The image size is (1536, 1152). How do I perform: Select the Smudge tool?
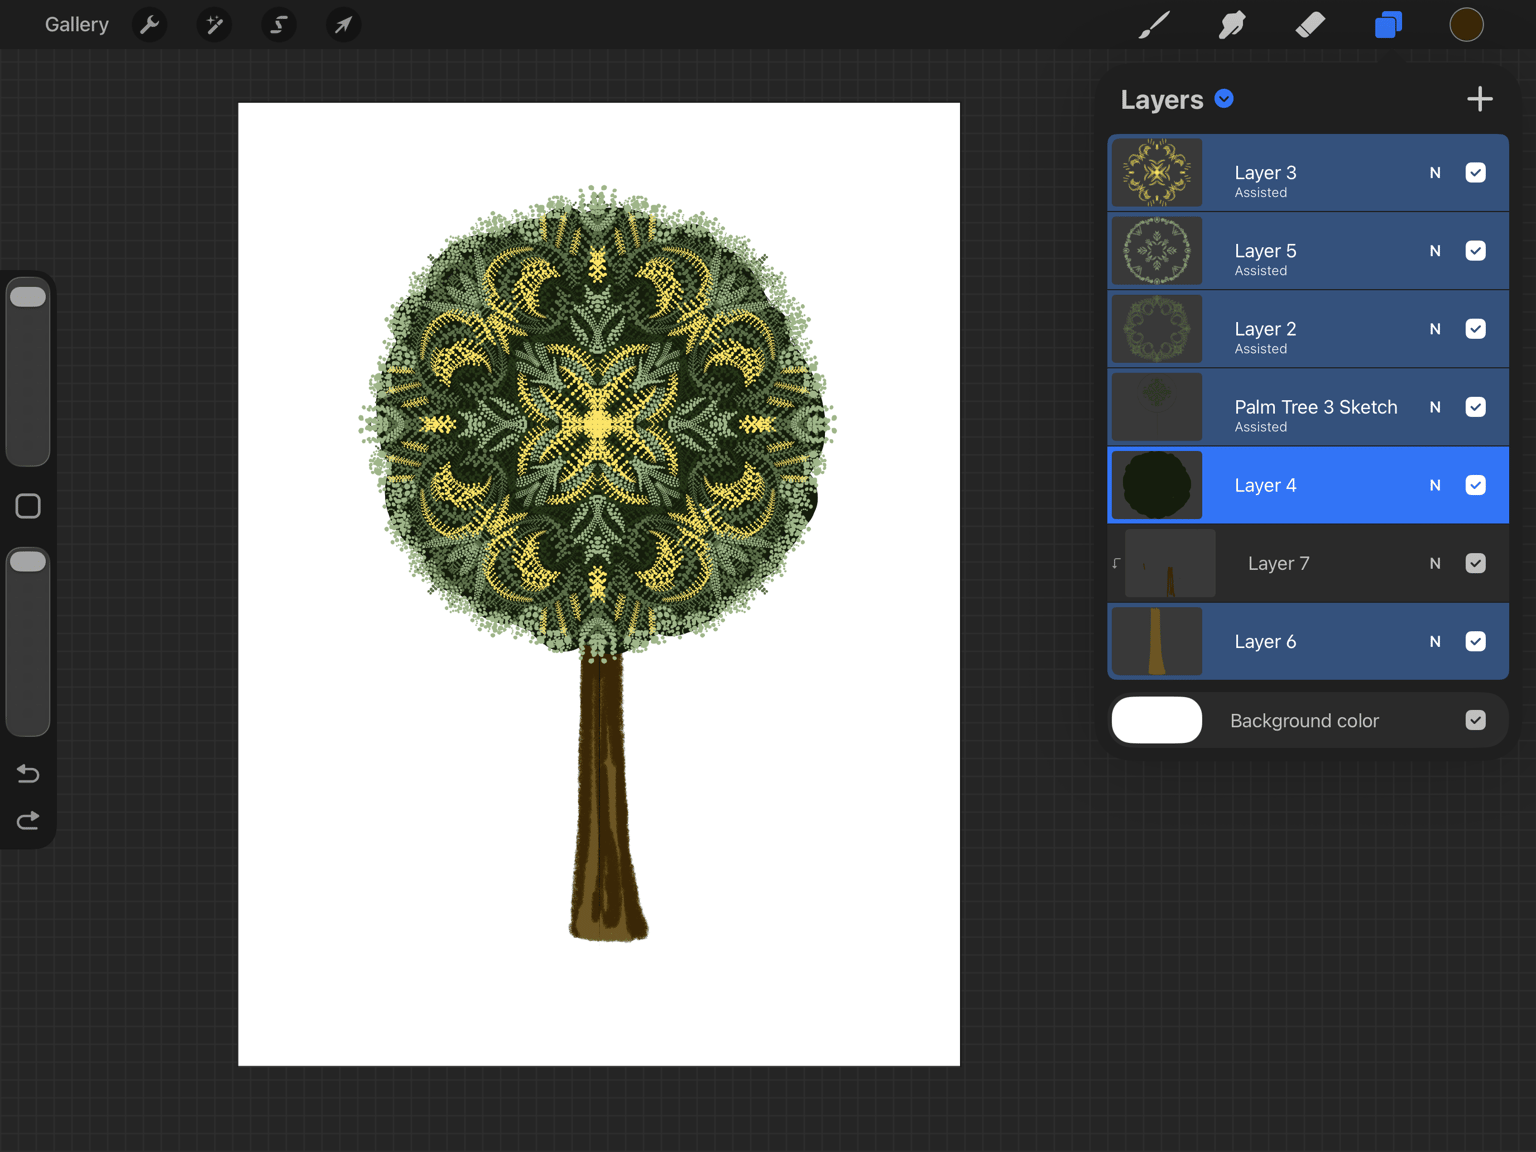click(1232, 25)
